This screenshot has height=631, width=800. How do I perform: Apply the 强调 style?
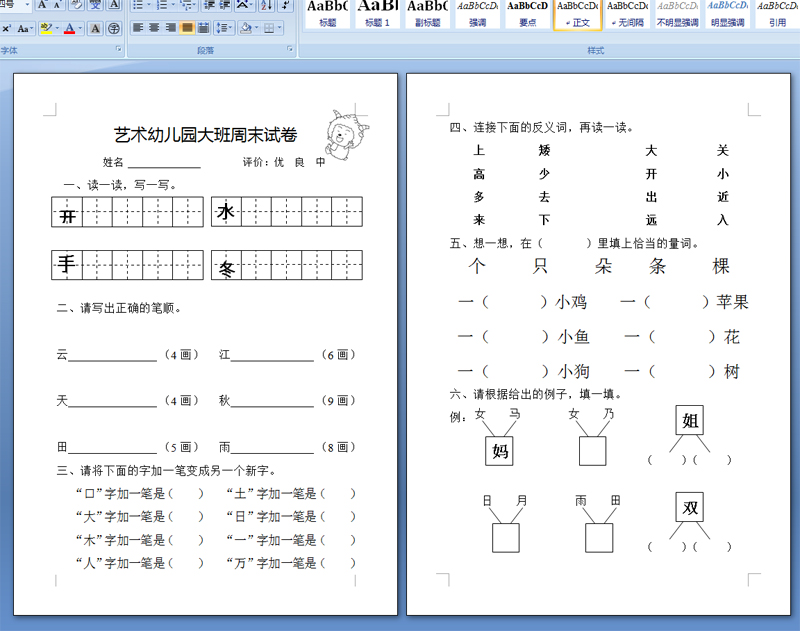click(x=477, y=14)
